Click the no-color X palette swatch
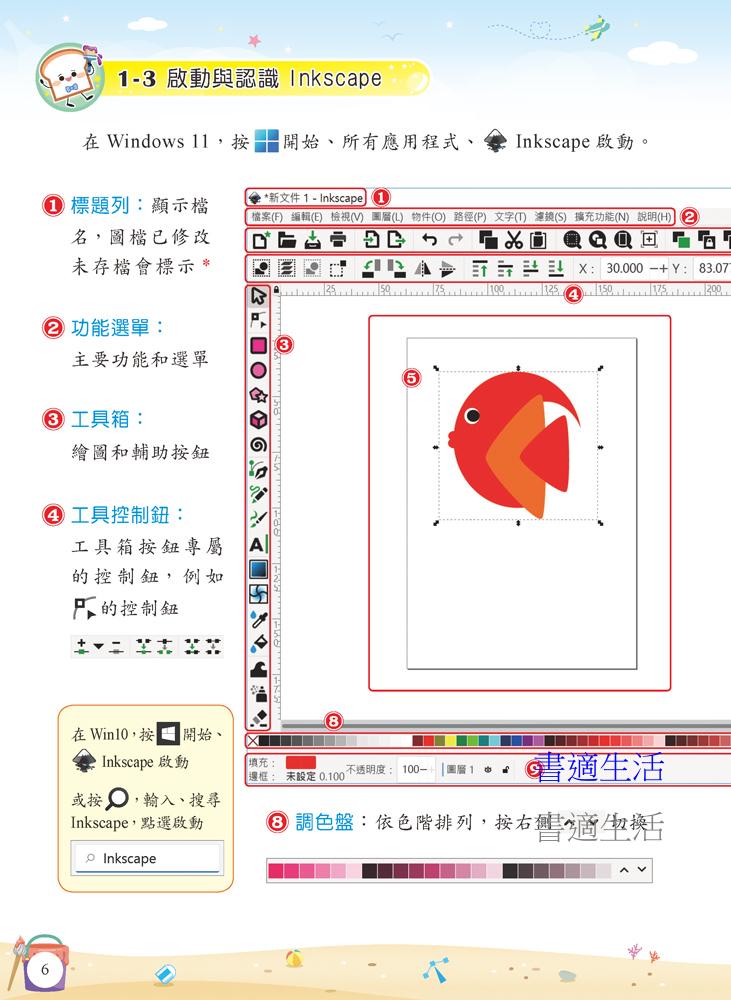 [253, 741]
